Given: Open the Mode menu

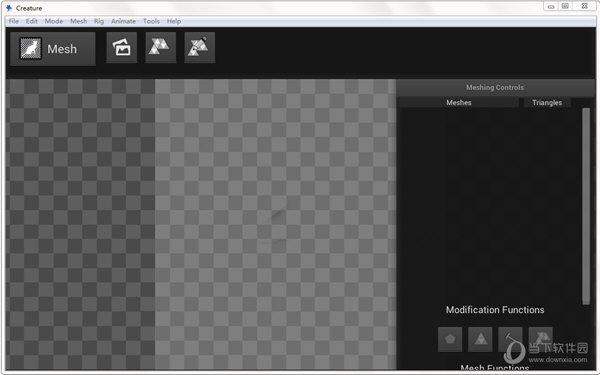Looking at the screenshot, I should pyautogui.click(x=54, y=21).
